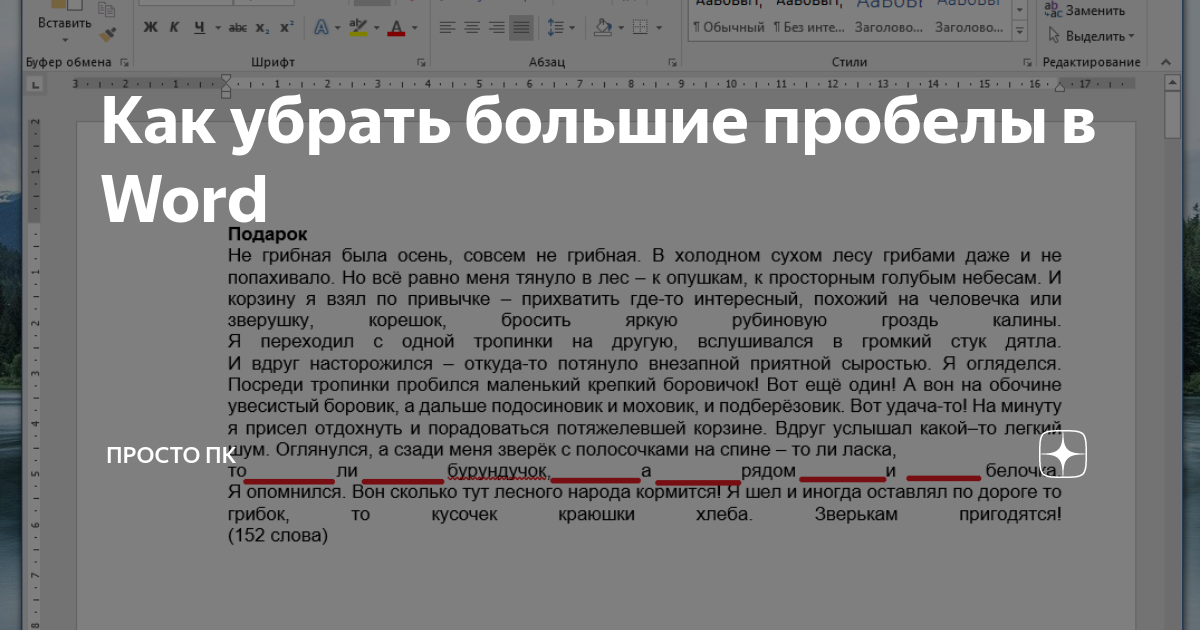The width and height of the screenshot is (1200, 630).
Task: Click the word бурундучок, in the document
Action: 497,470
